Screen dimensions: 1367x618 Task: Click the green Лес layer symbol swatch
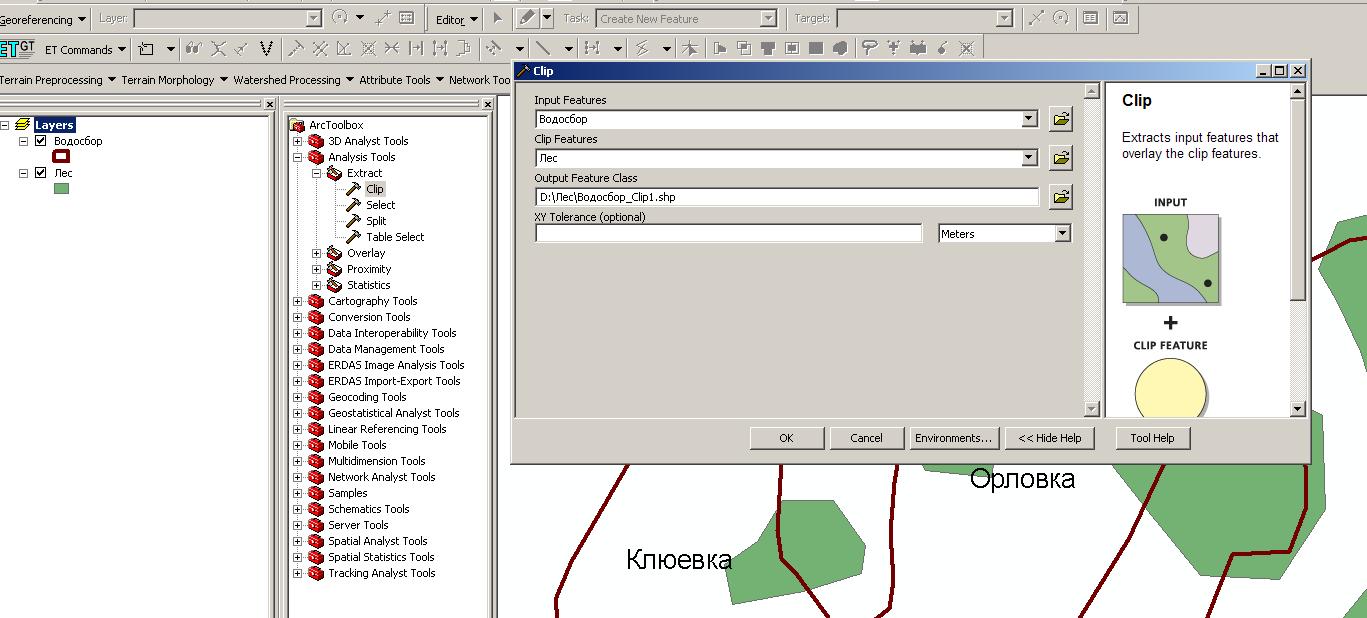click(61, 188)
